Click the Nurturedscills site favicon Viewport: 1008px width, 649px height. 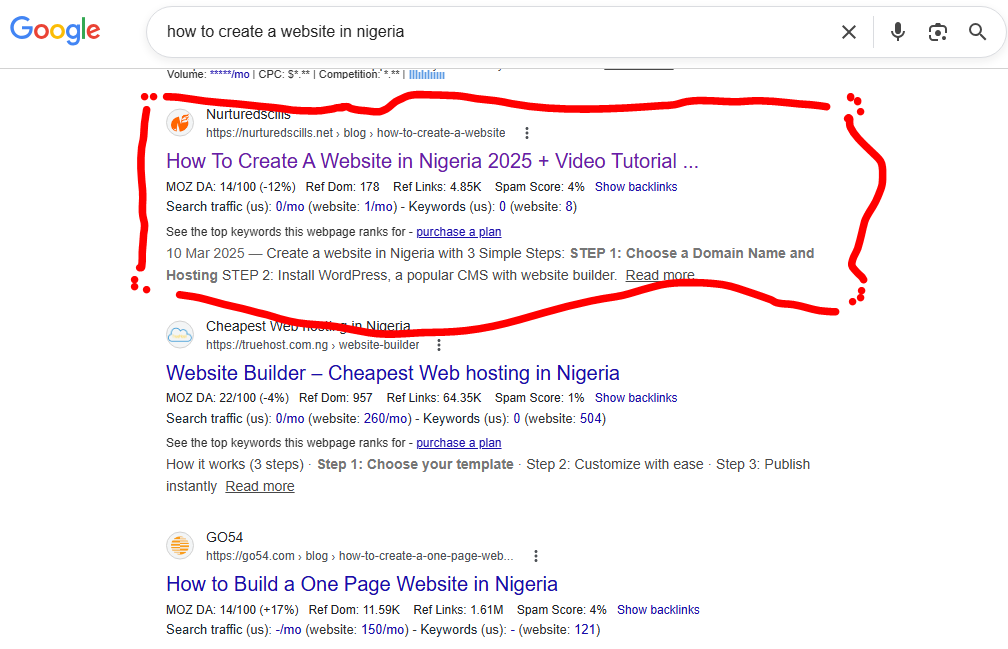point(180,123)
